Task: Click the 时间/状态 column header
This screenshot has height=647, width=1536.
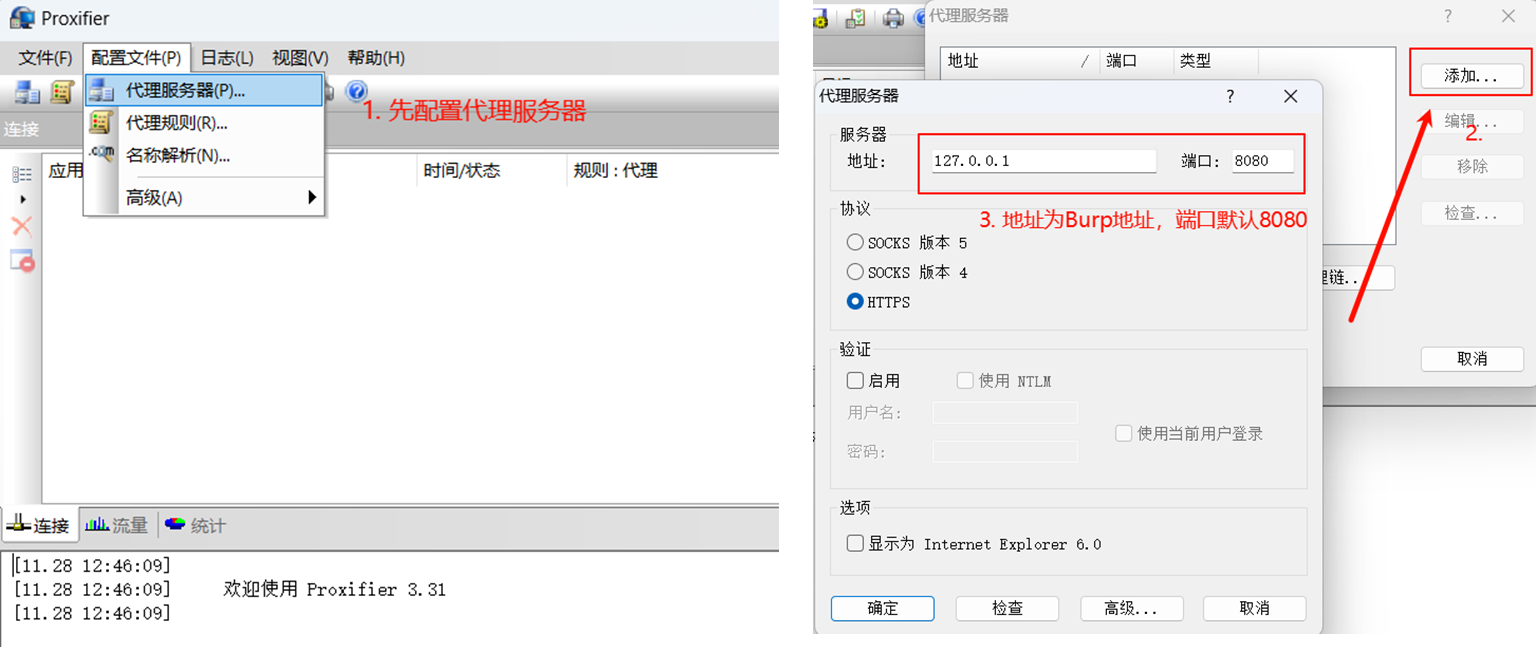Action: pyautogui.click(x=491, y=171)
